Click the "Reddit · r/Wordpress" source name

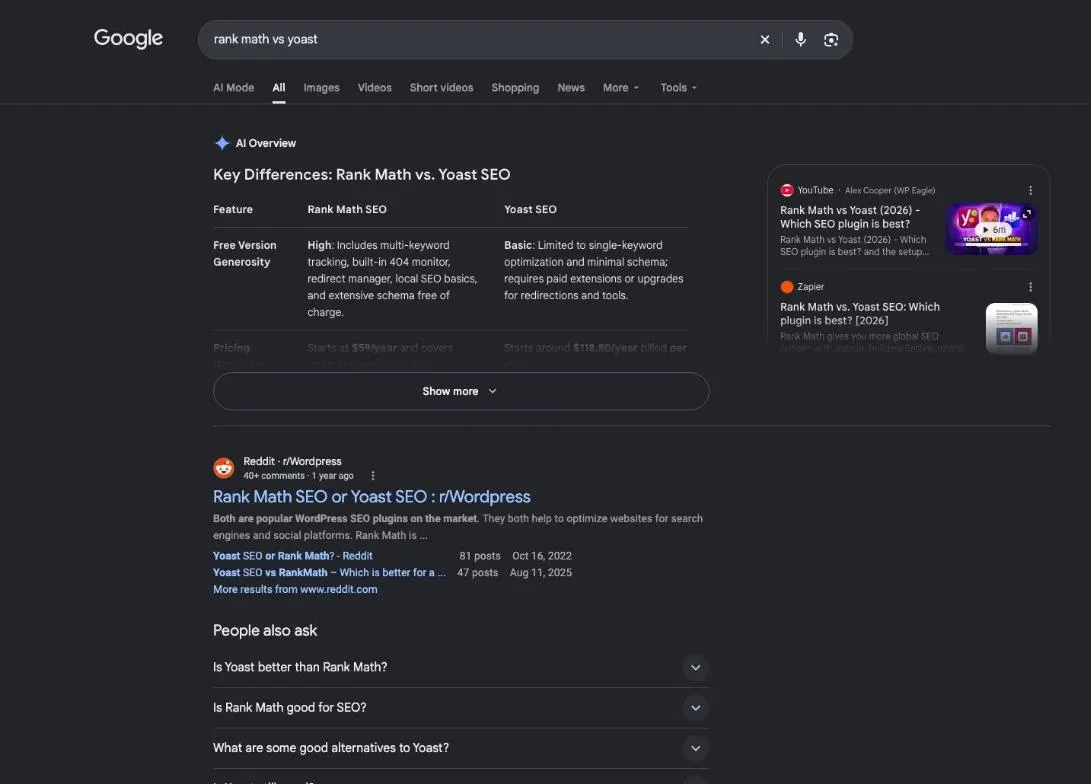(x=292, y=461)
